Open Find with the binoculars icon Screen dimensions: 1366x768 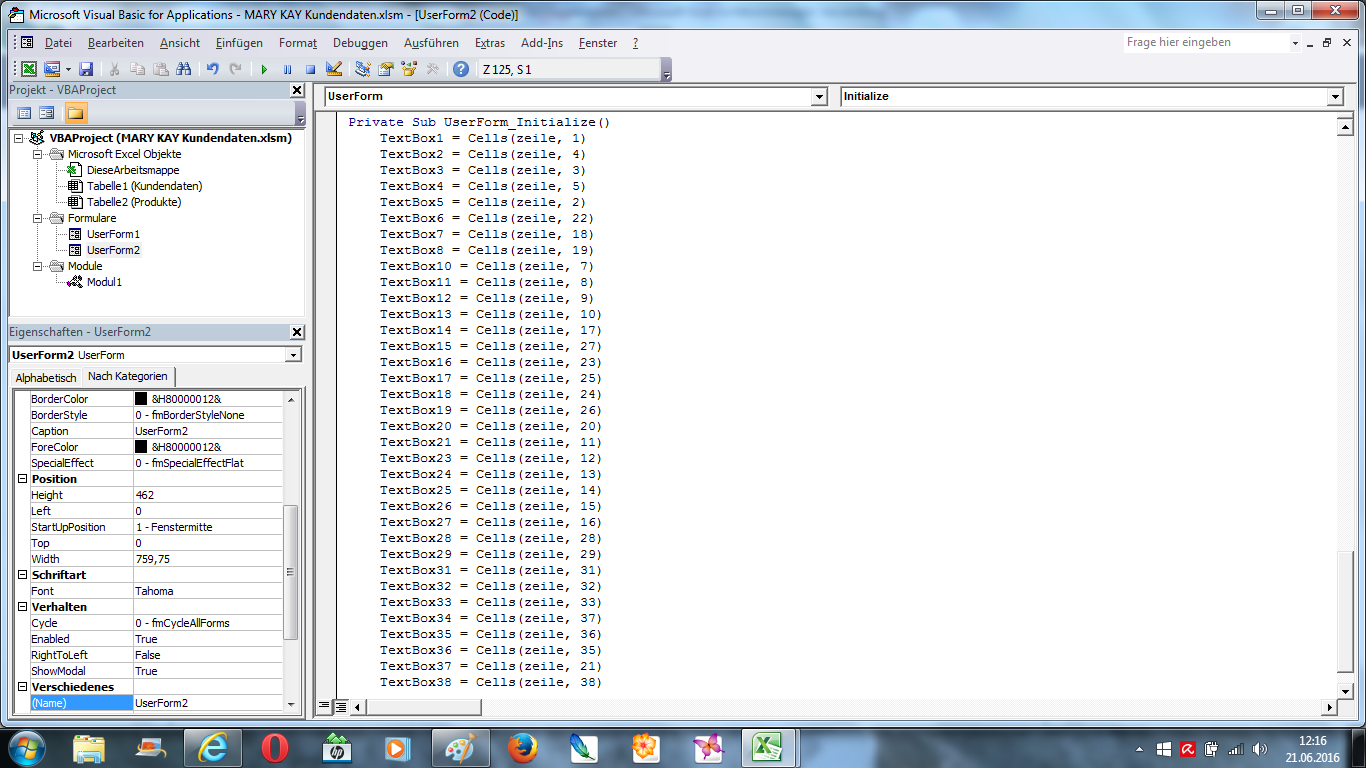pos(184,69)
